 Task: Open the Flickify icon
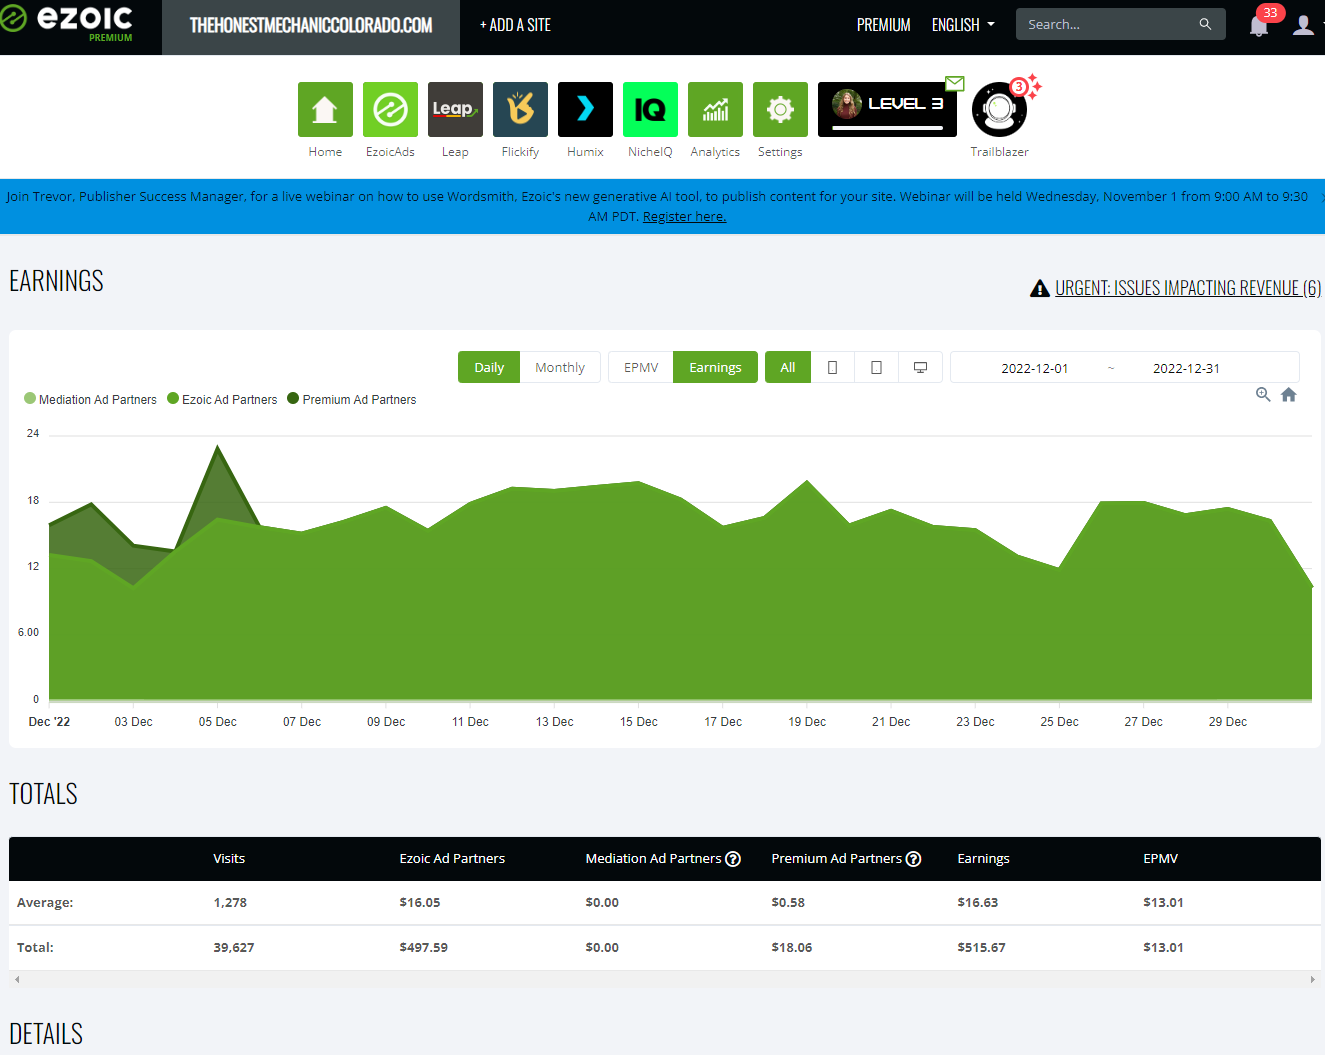pyautogui.click(x=520, y=109)
